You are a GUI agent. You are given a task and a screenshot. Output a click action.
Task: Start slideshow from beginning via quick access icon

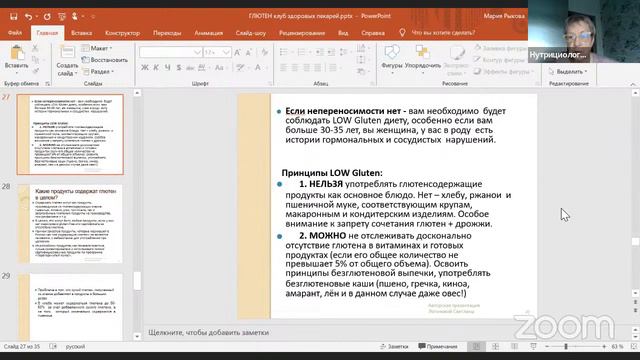pos(62,16)
